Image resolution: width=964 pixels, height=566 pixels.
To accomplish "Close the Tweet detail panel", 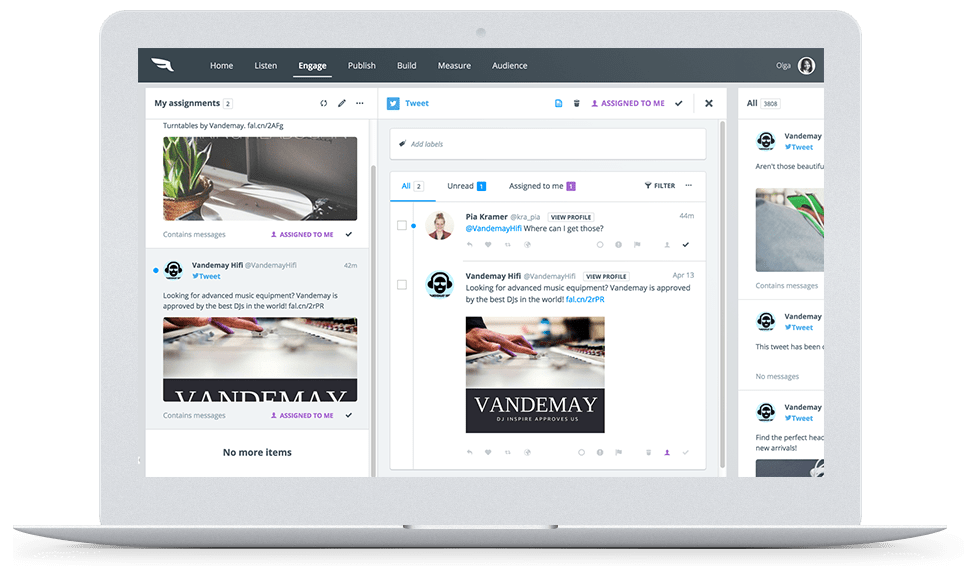I will (x=709, y=103).
